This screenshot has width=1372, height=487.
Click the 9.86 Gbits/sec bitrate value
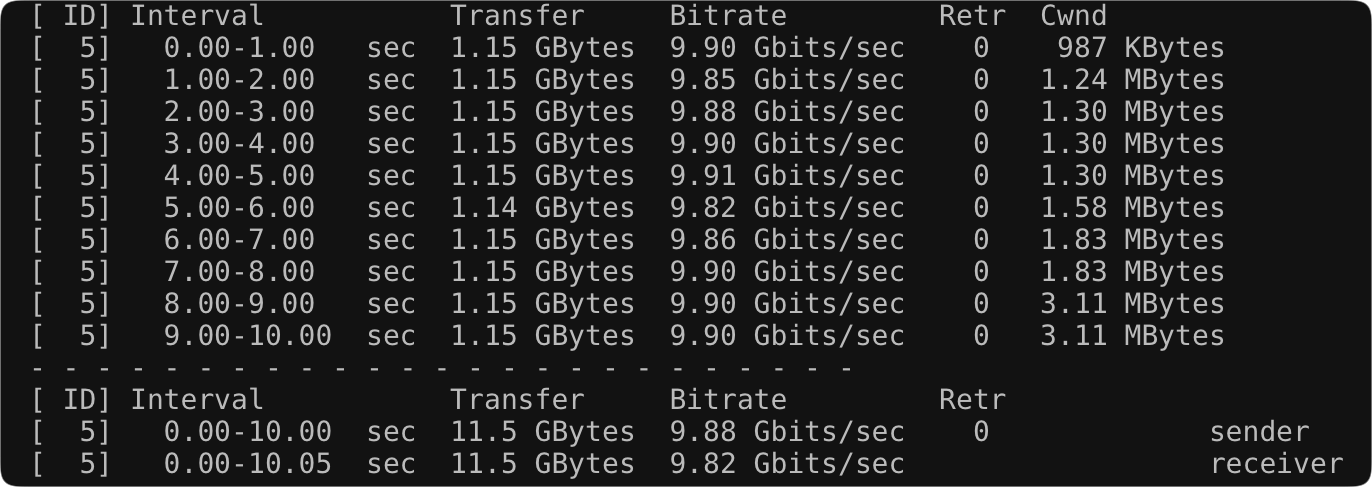(x=787, y=240)
